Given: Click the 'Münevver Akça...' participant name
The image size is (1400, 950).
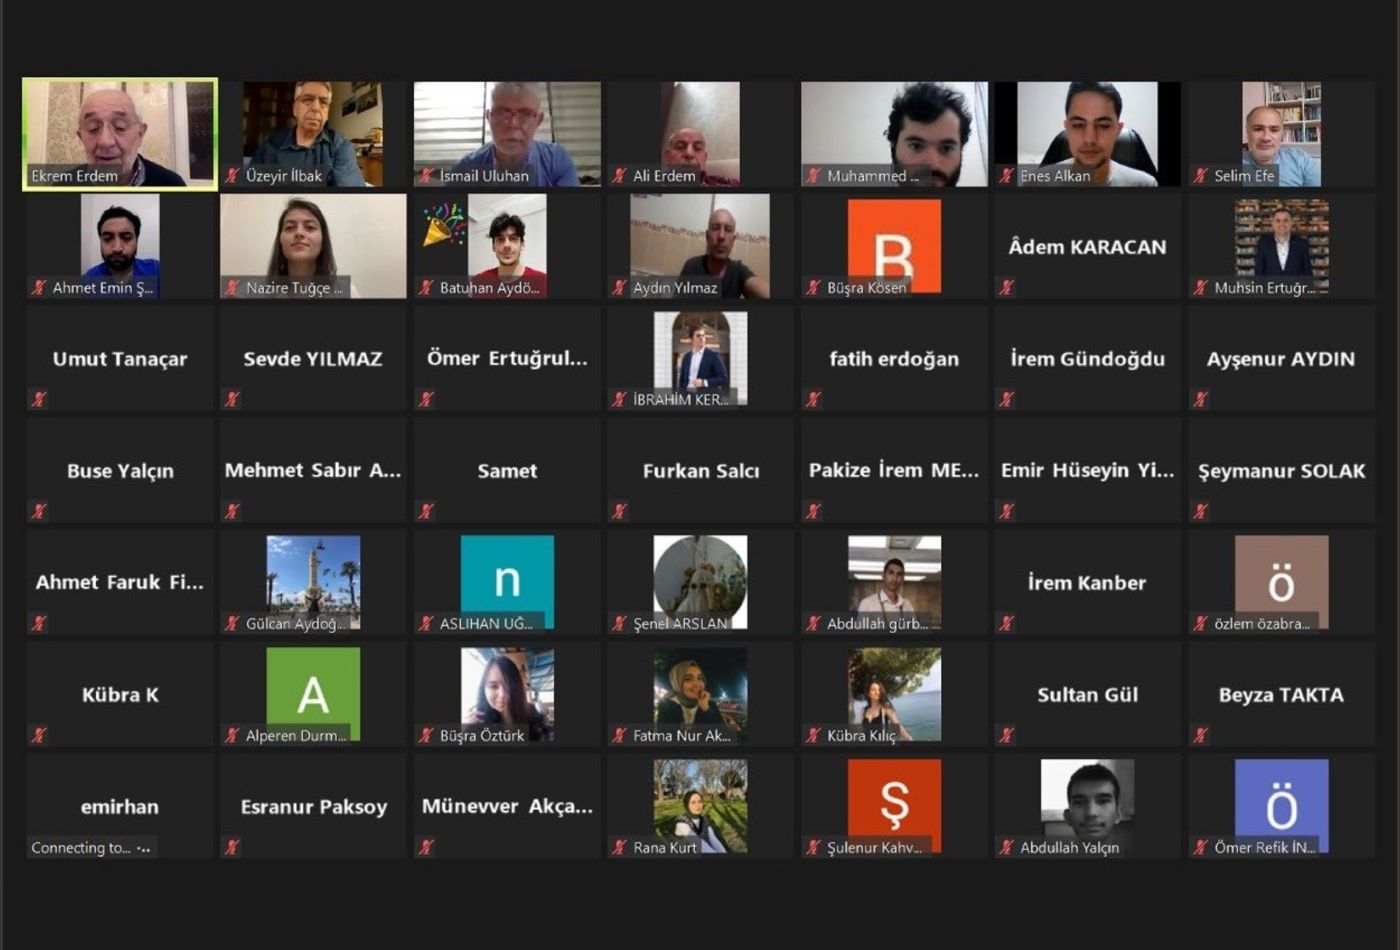Looking at the screenshot, I should tap(507, 806).
